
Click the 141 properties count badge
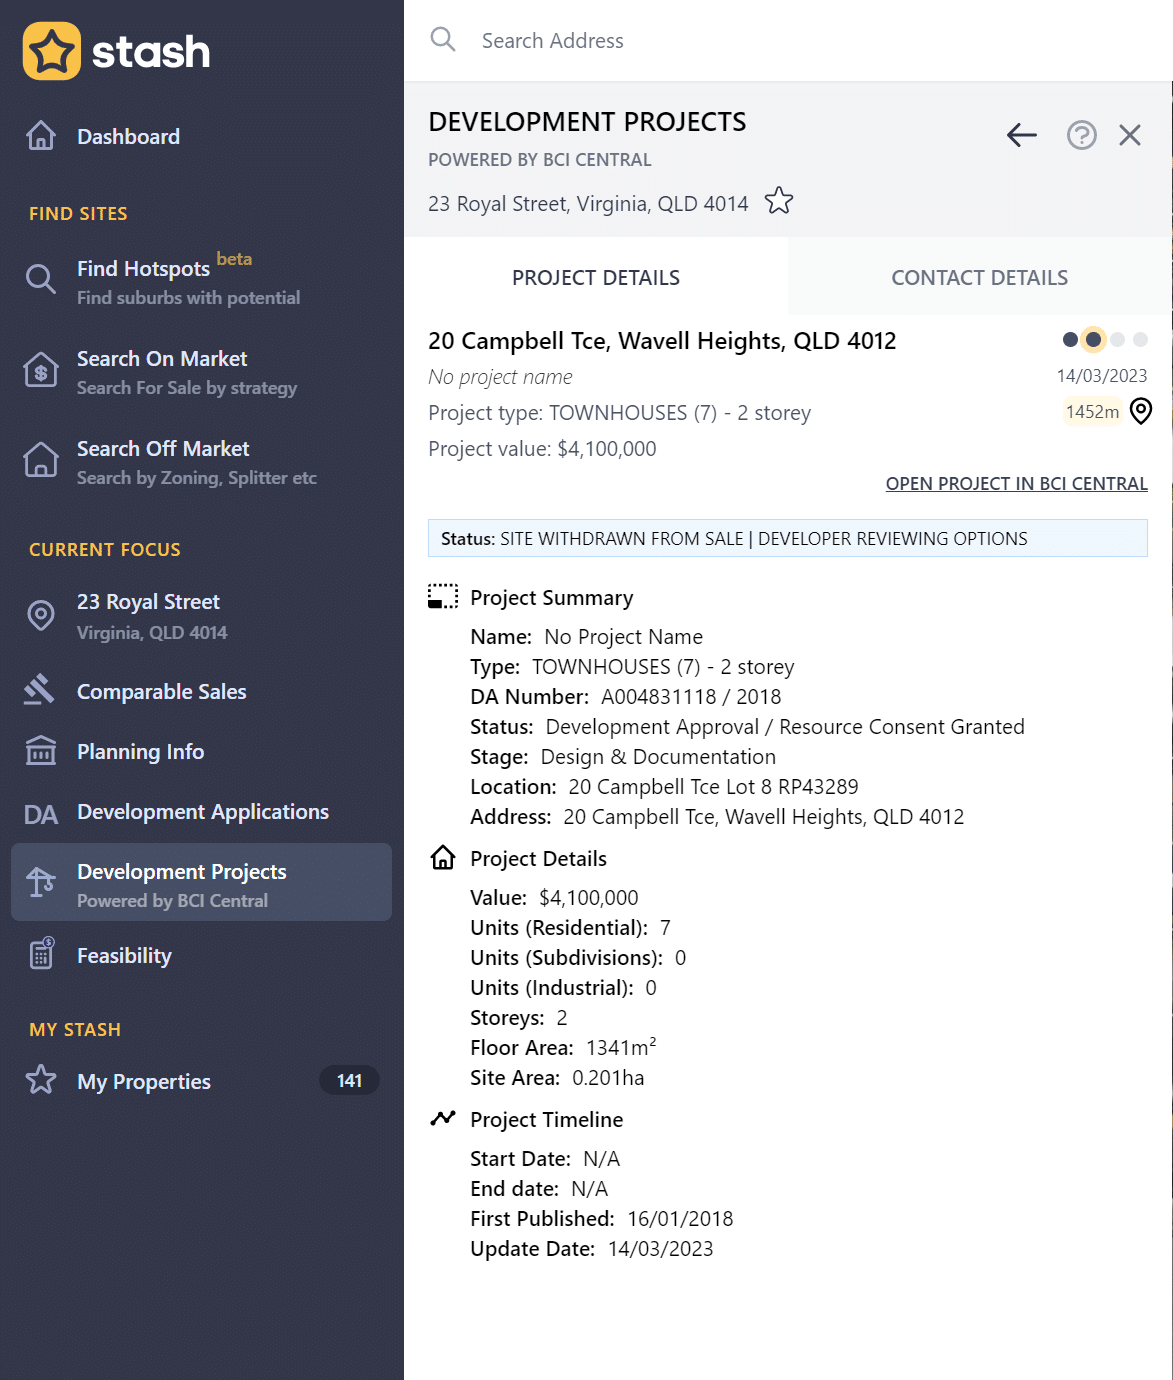point(349,1080)
